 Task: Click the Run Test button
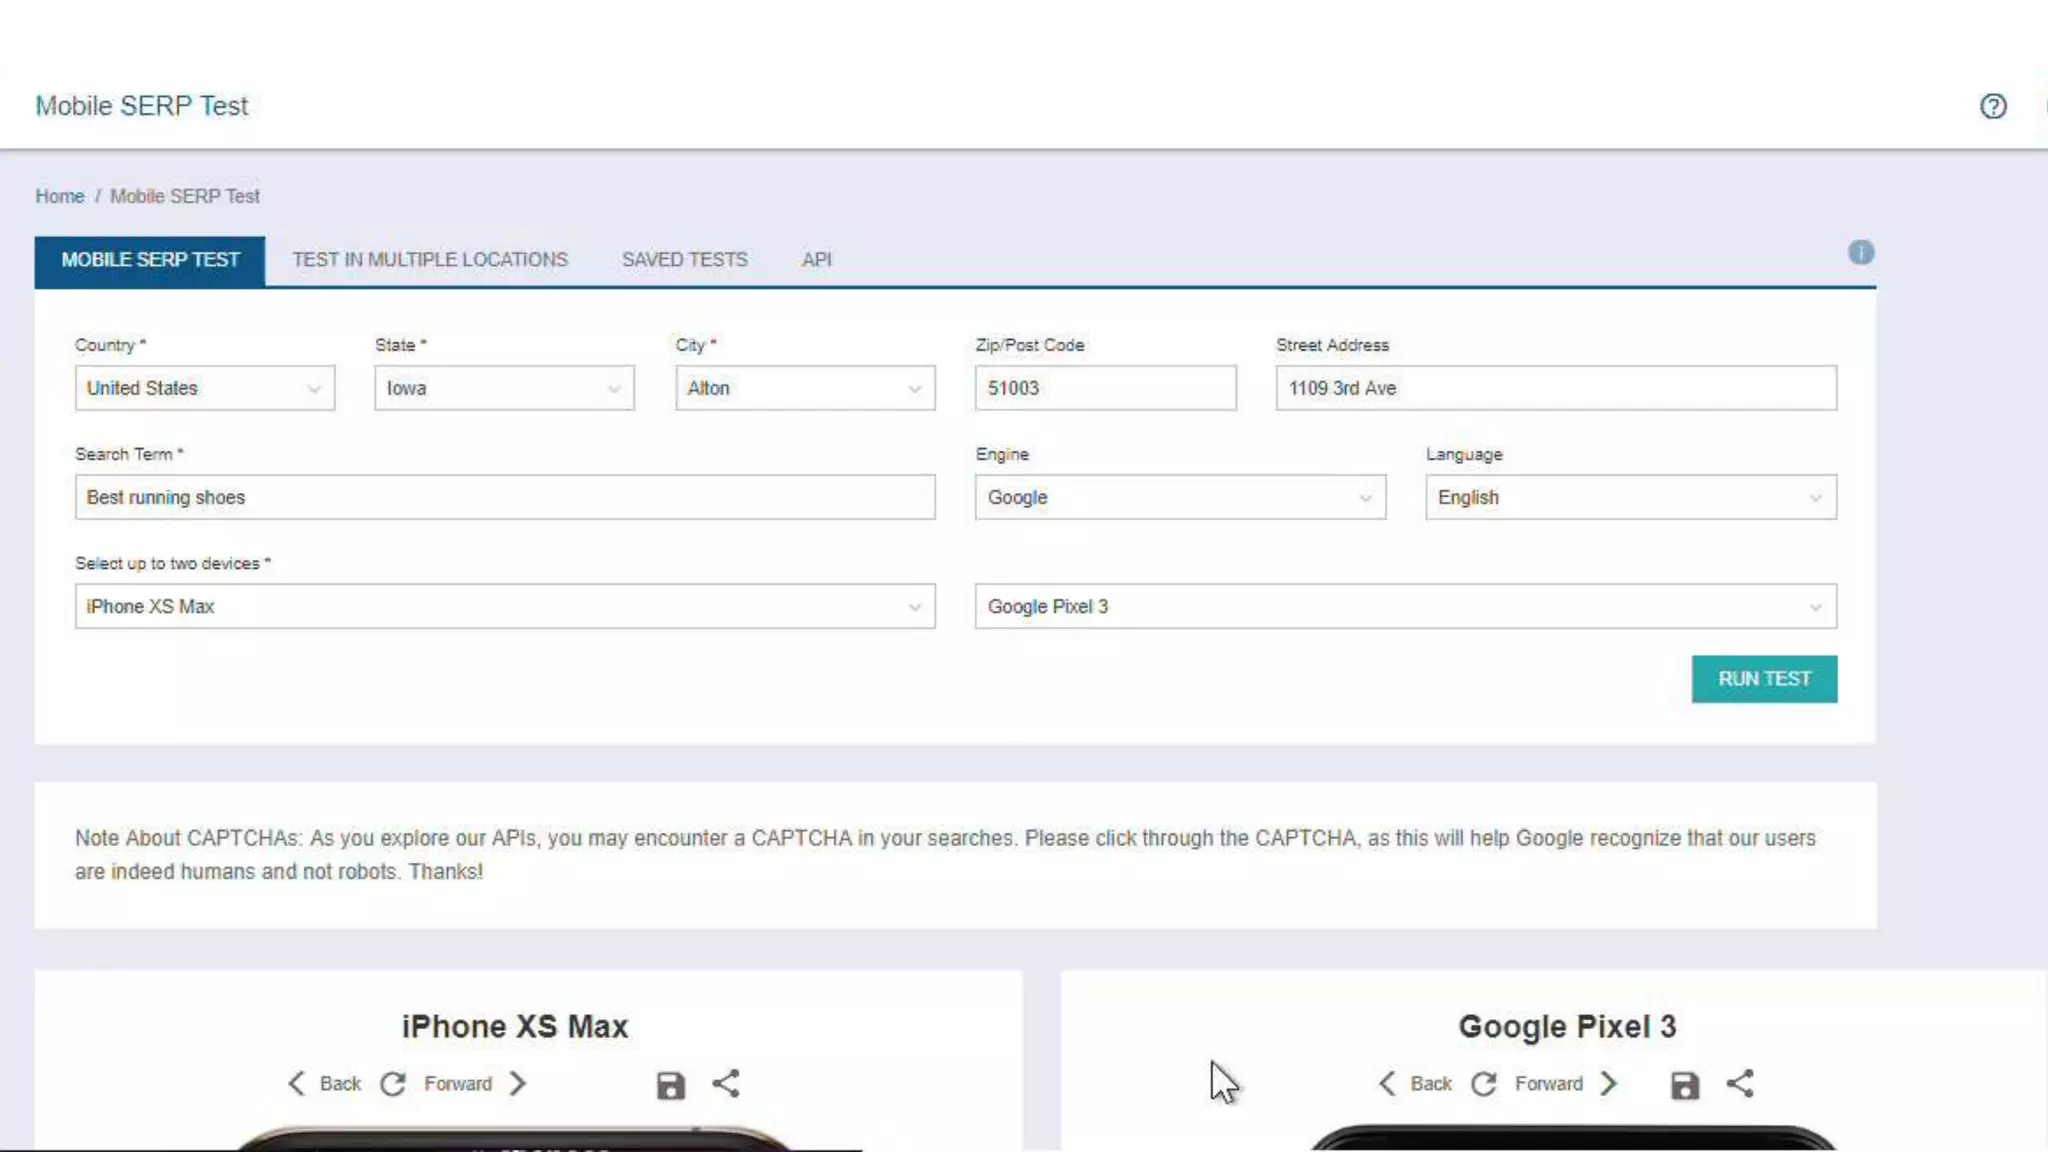point(1764,679)
